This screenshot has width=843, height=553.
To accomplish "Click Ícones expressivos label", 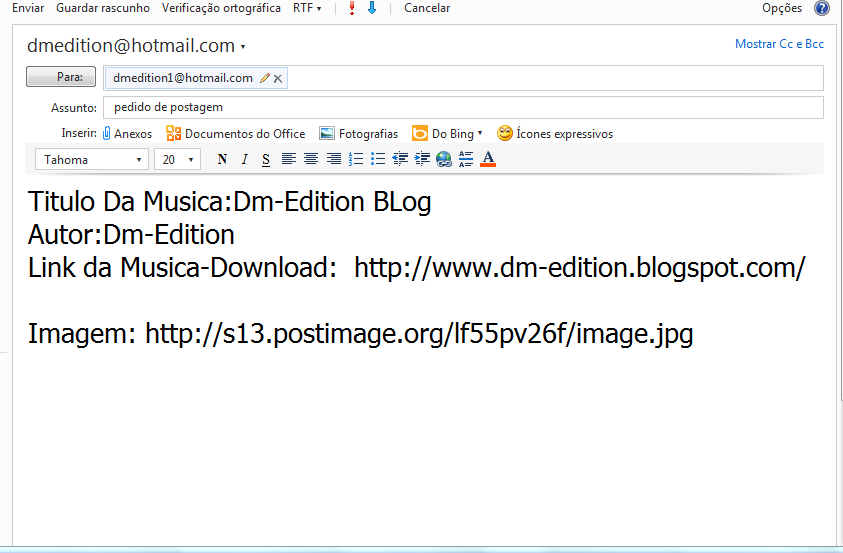I will (565, 134).
